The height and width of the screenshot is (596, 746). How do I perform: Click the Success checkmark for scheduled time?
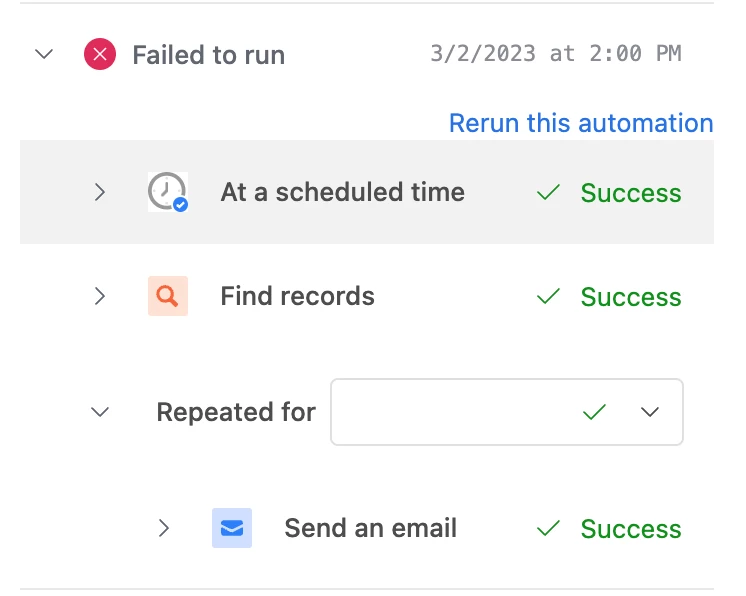[547, 193]
